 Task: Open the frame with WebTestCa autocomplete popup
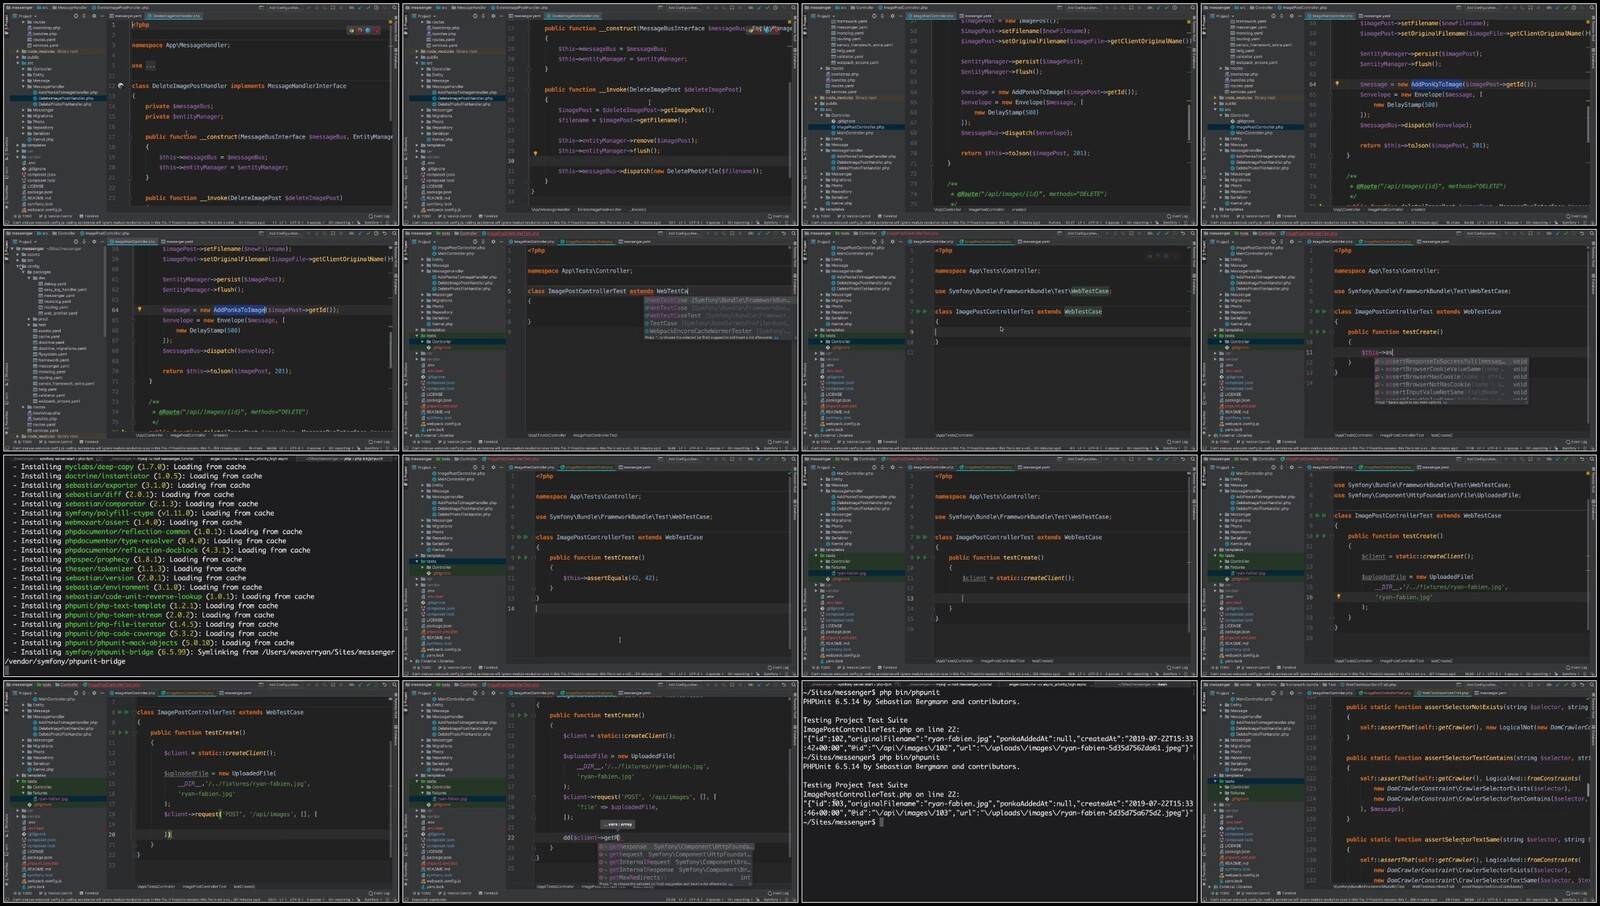point(600,340)
